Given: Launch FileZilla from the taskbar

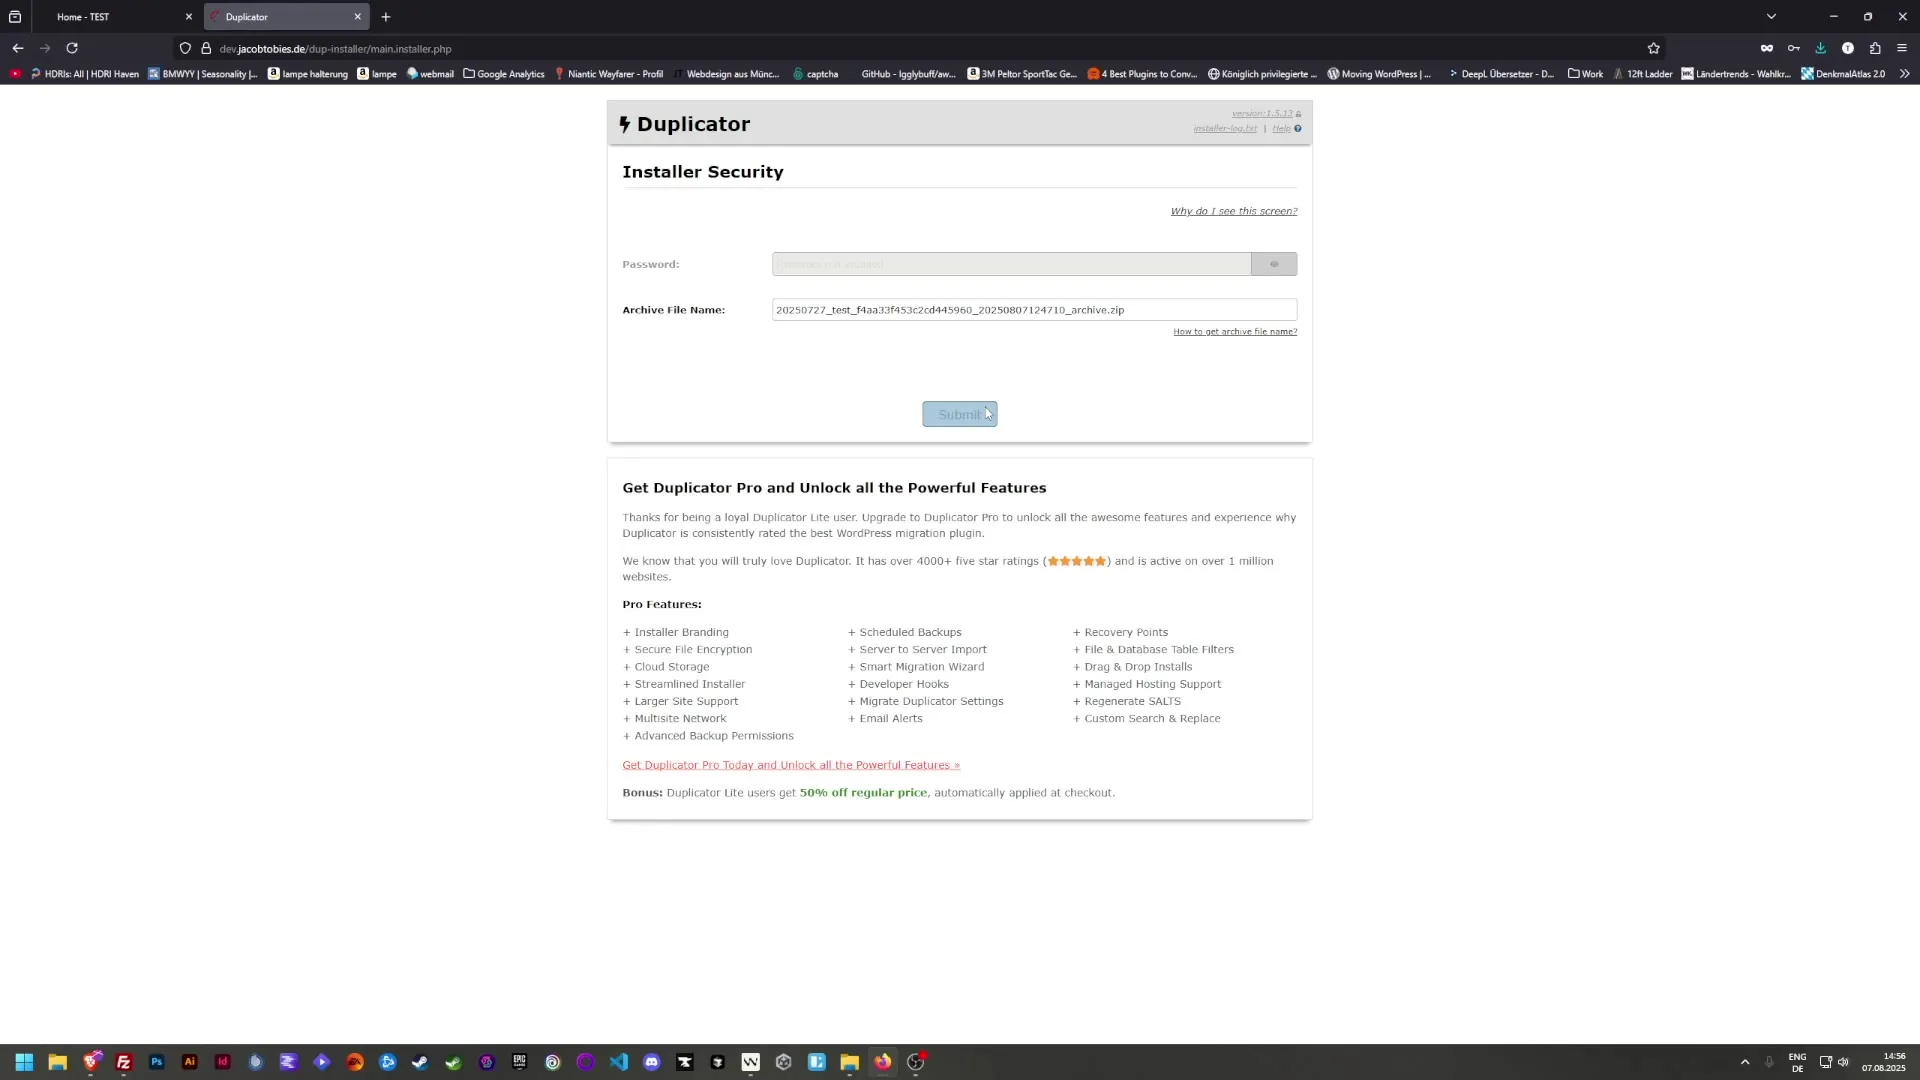Looking at the screenshot, I should [x=124, y=1062].
